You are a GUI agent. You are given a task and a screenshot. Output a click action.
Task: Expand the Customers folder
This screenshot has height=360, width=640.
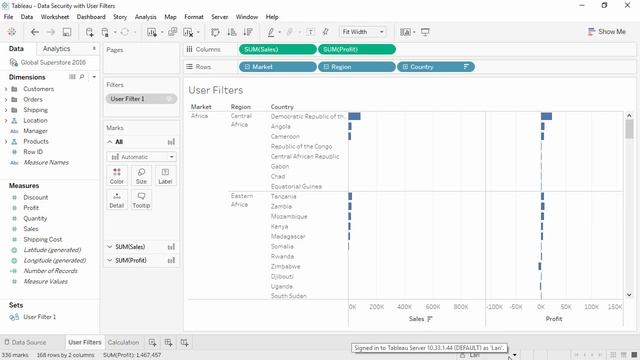6,89
